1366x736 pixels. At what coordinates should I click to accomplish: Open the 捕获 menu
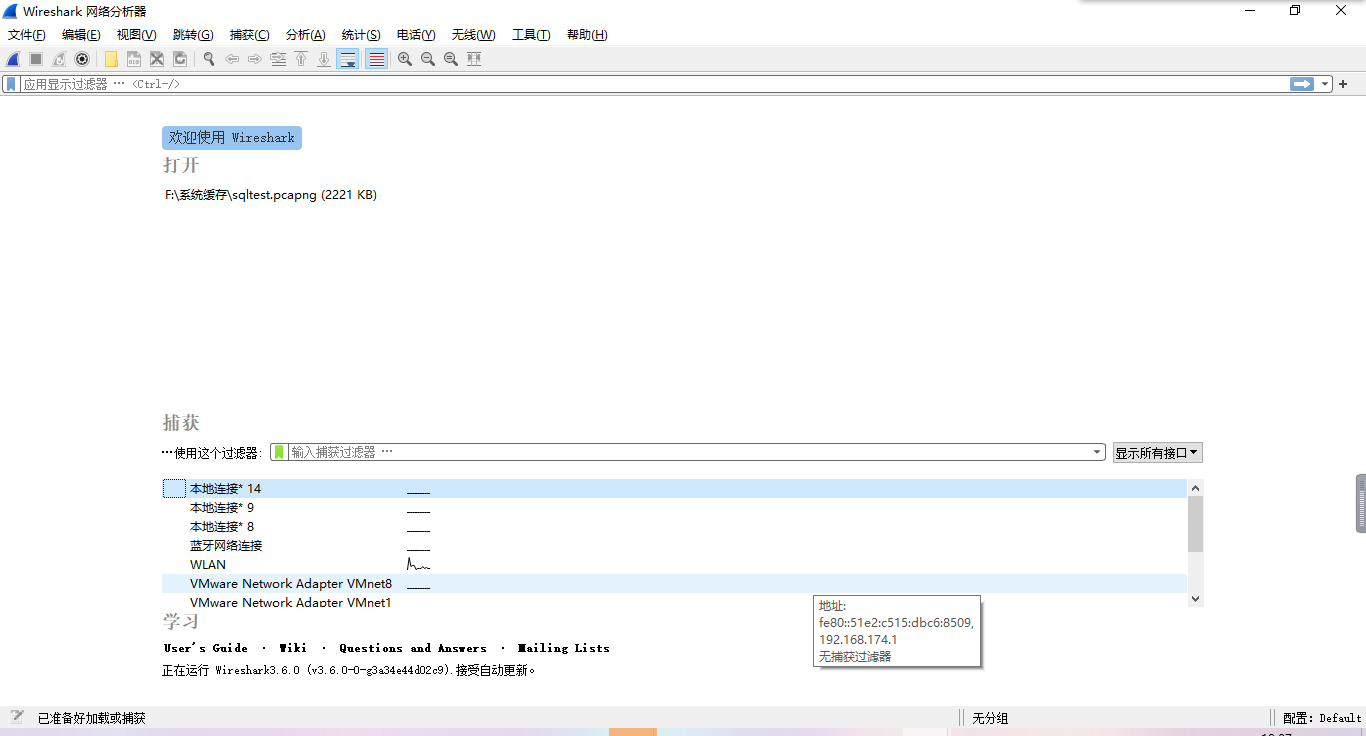pos(249,34)
